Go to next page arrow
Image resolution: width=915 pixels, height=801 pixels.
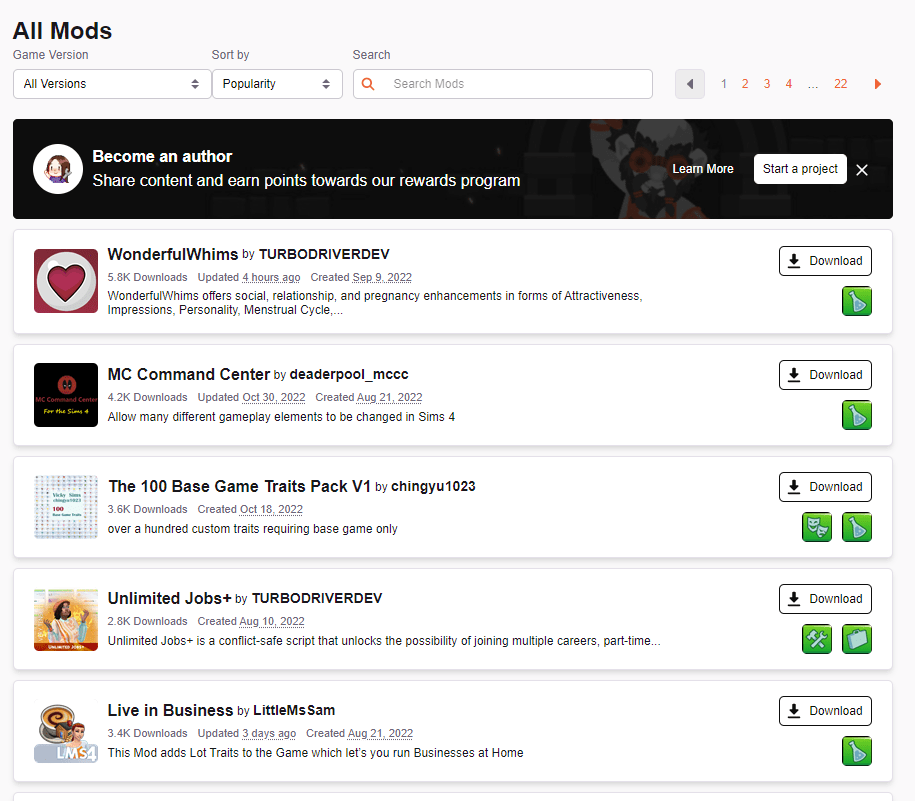(x=878, y=84)
